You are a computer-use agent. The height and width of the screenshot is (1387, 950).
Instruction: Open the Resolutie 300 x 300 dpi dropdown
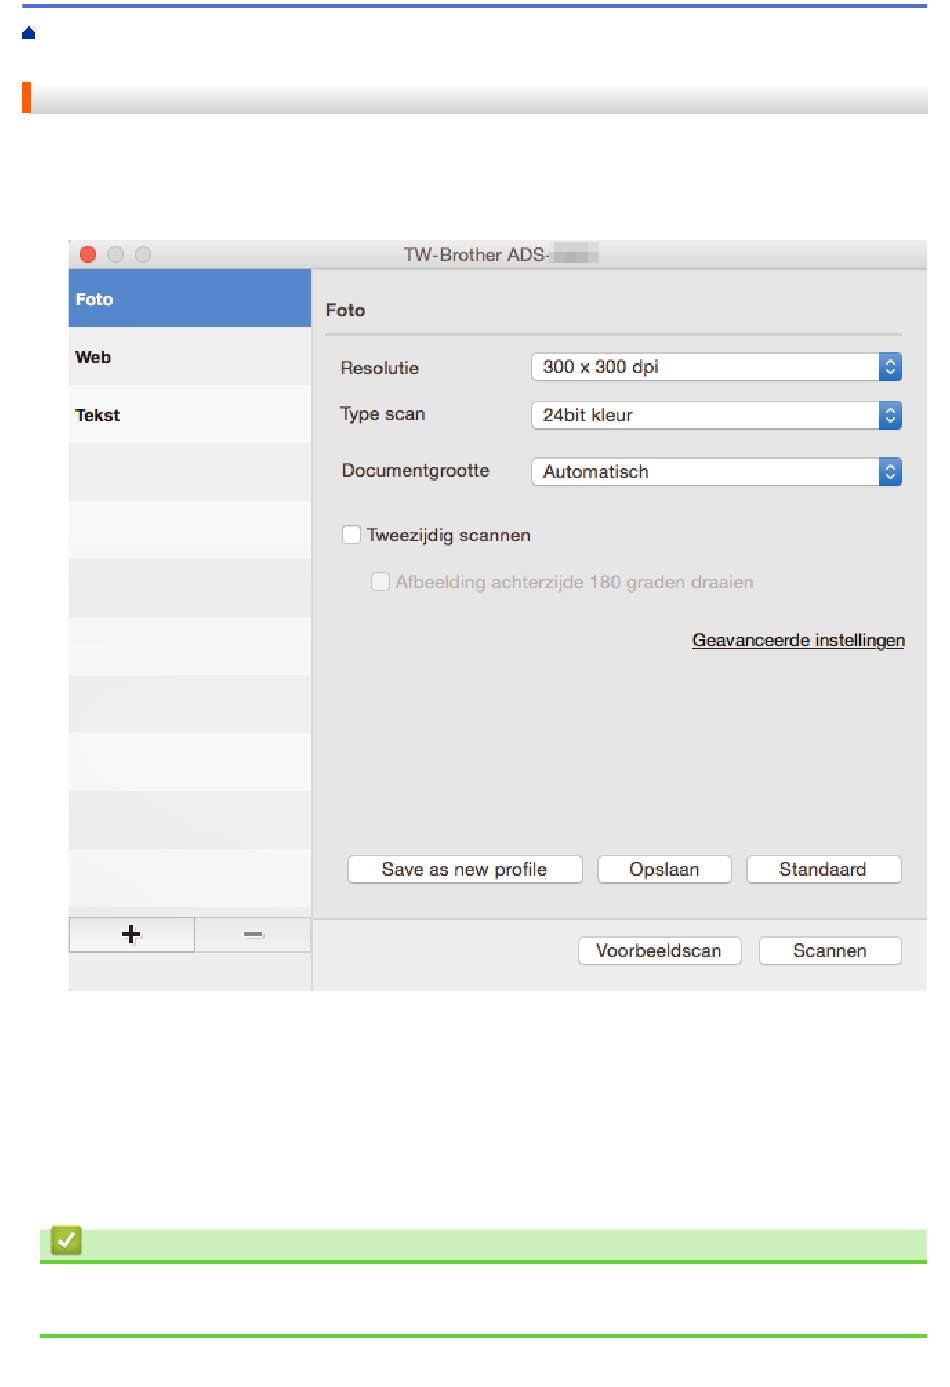point(705,367)
